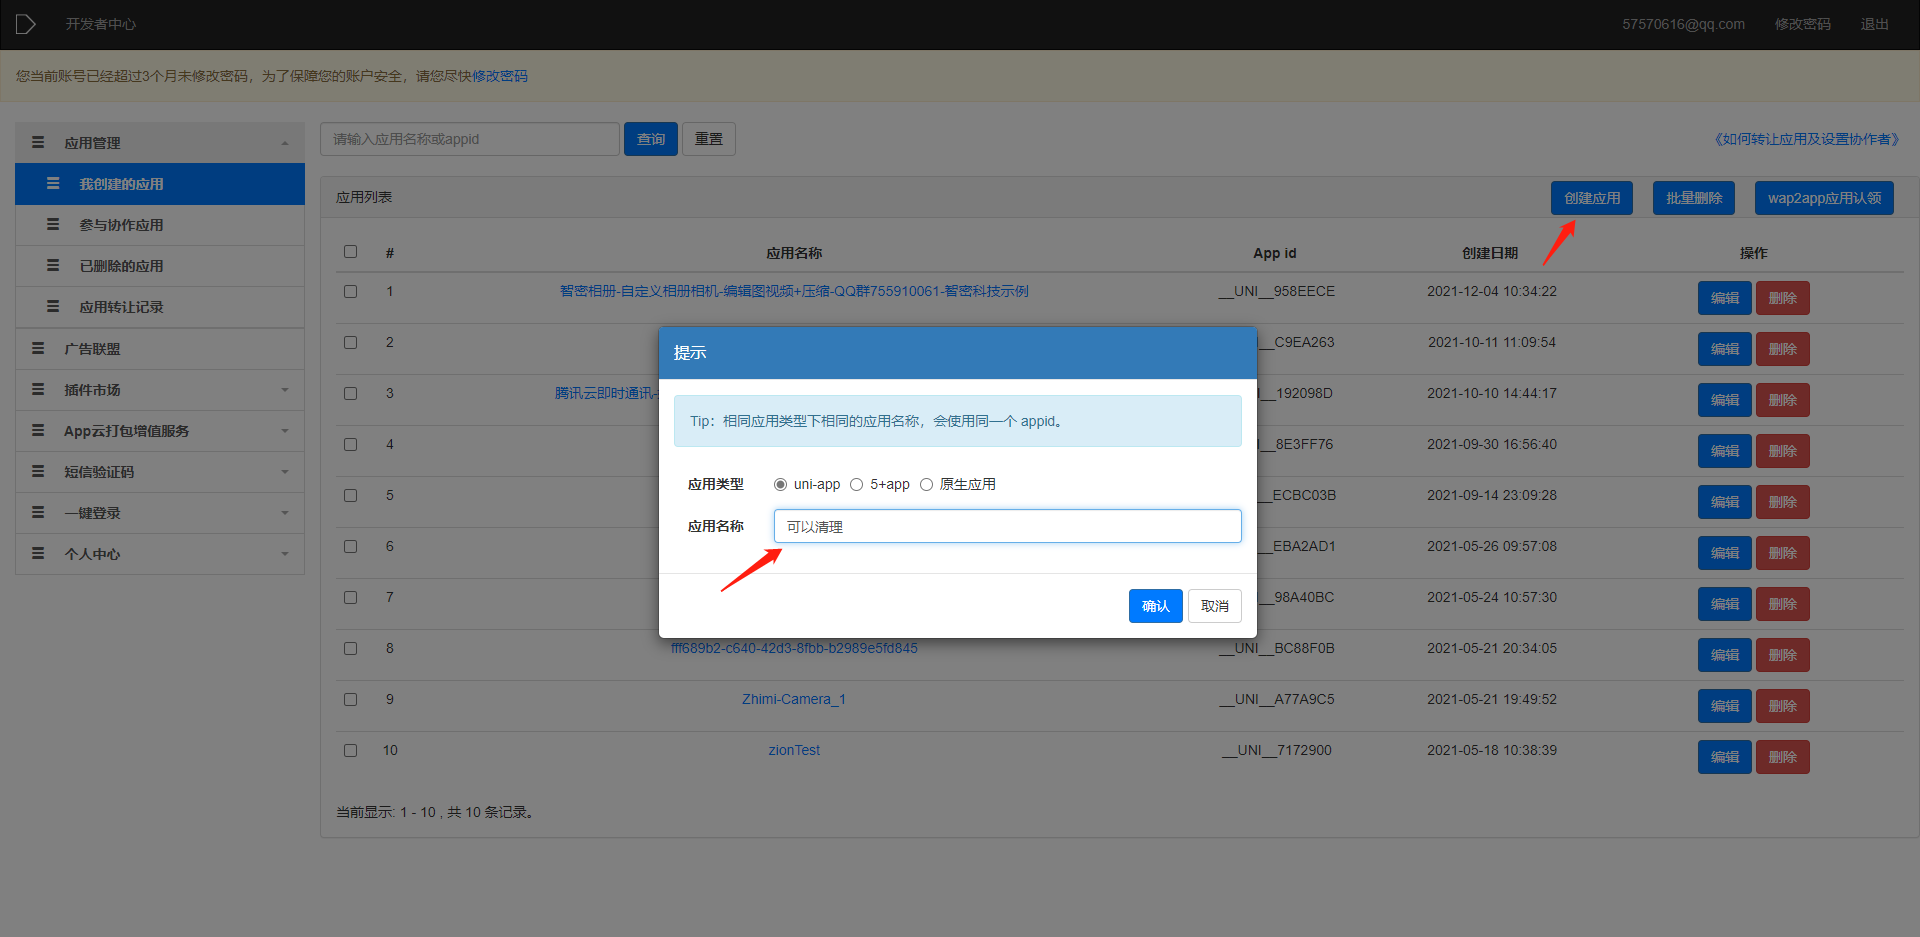
Task: Click 编辑 button for row 1
Action: [x=1724, y=298]
